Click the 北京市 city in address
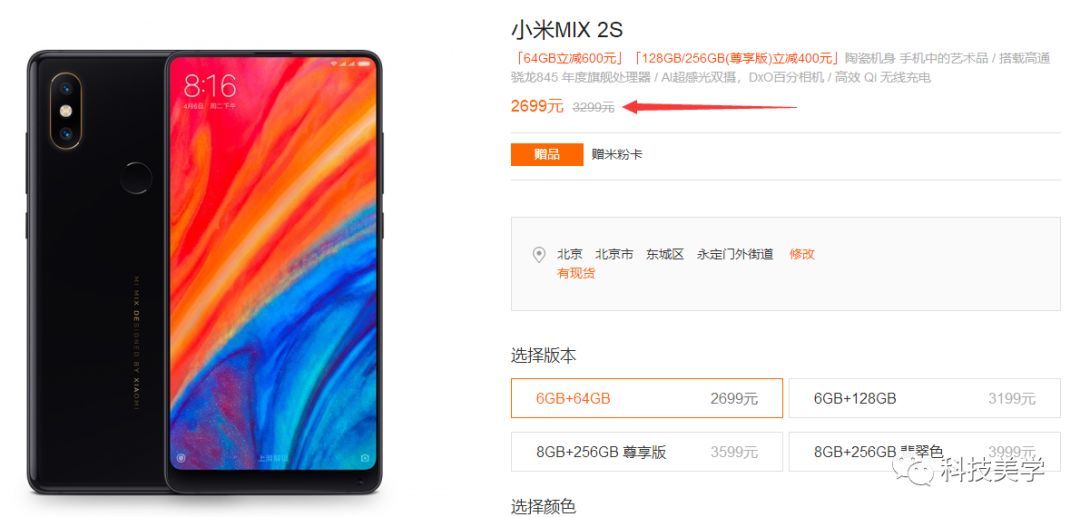This screenshot has width=1080, height=517. [614, 254]
